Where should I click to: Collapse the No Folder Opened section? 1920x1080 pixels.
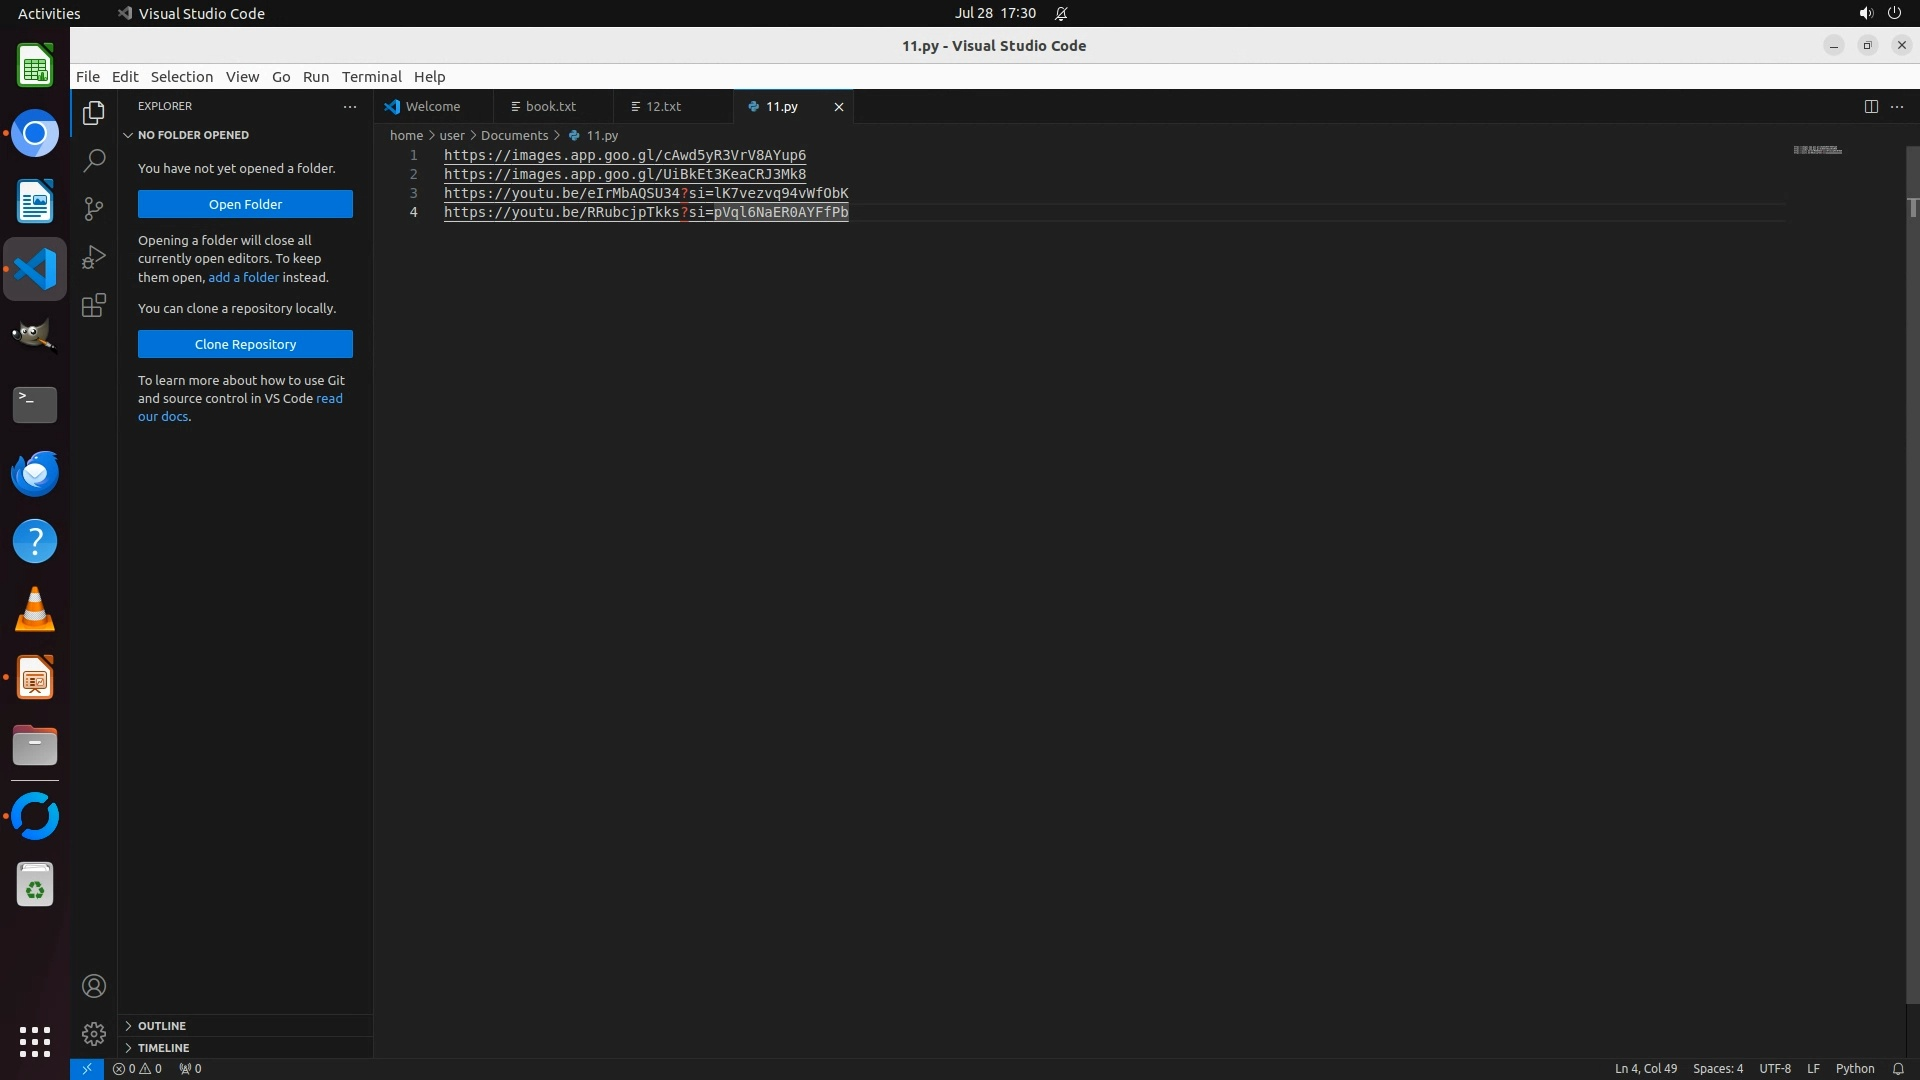pos(193,135)
